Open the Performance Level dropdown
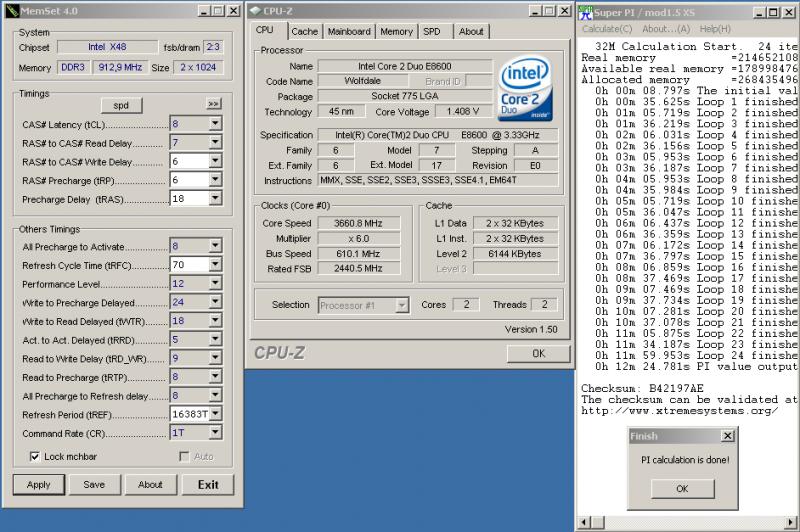800x532 pixels. 215,283
